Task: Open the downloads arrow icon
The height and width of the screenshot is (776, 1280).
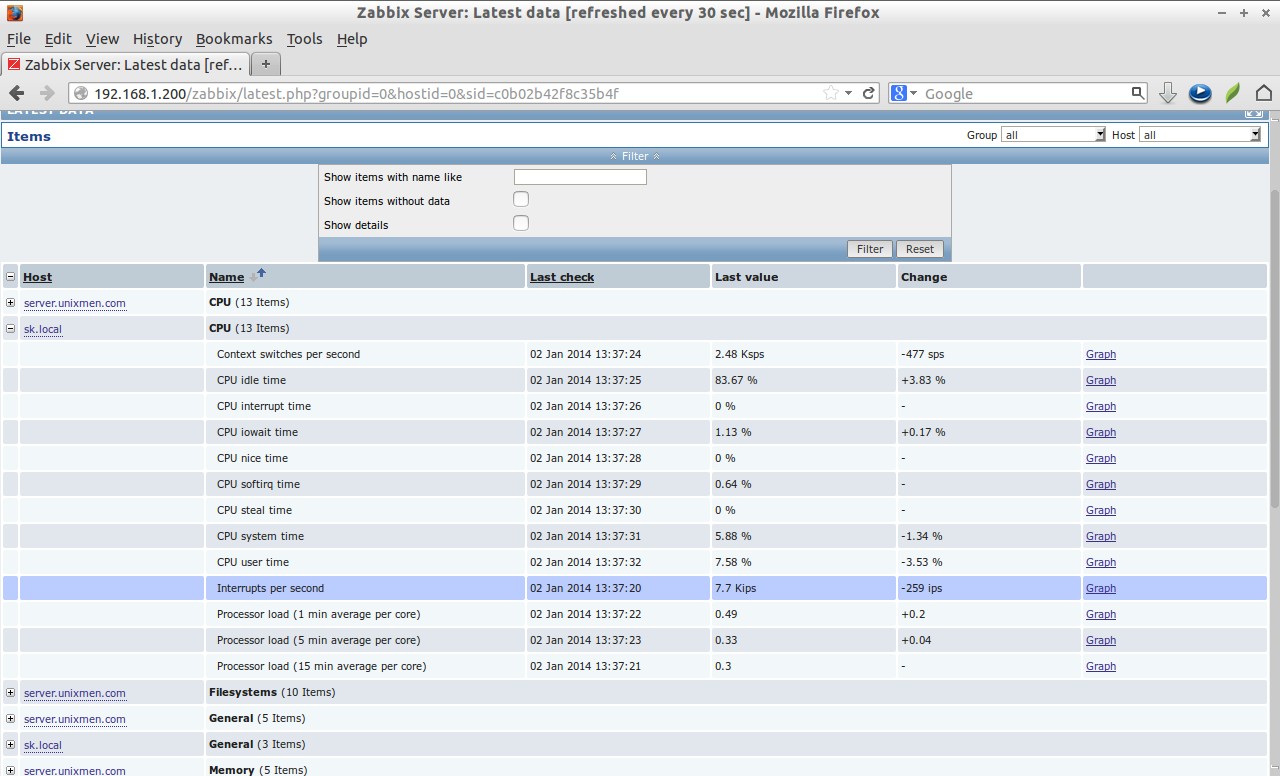Action: [1167, 93]
